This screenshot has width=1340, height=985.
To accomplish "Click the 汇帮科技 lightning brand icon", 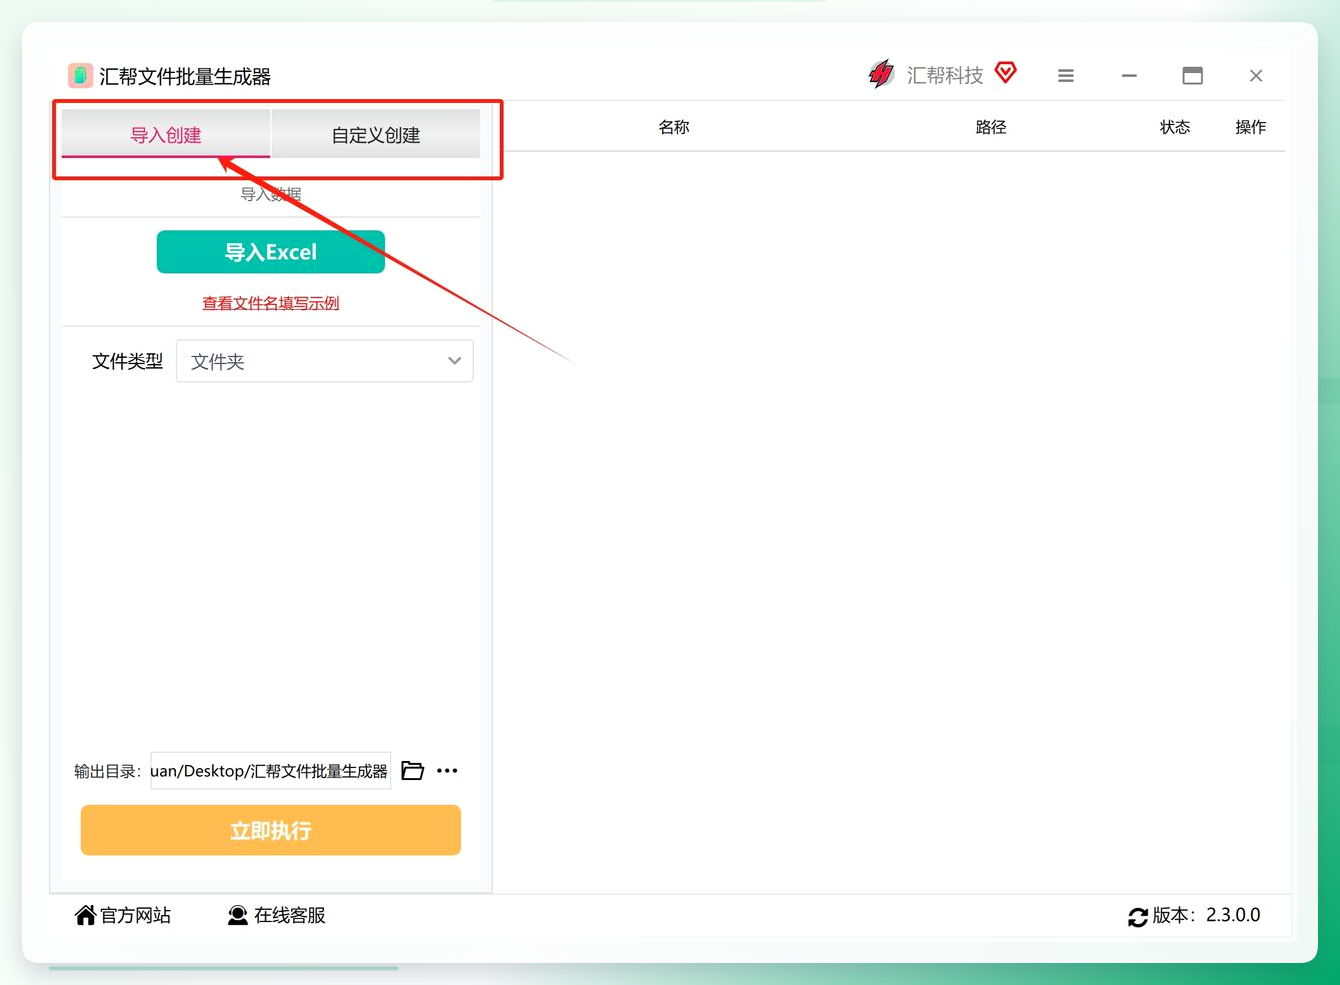I will pyautogui.click(x=881, y=74).
